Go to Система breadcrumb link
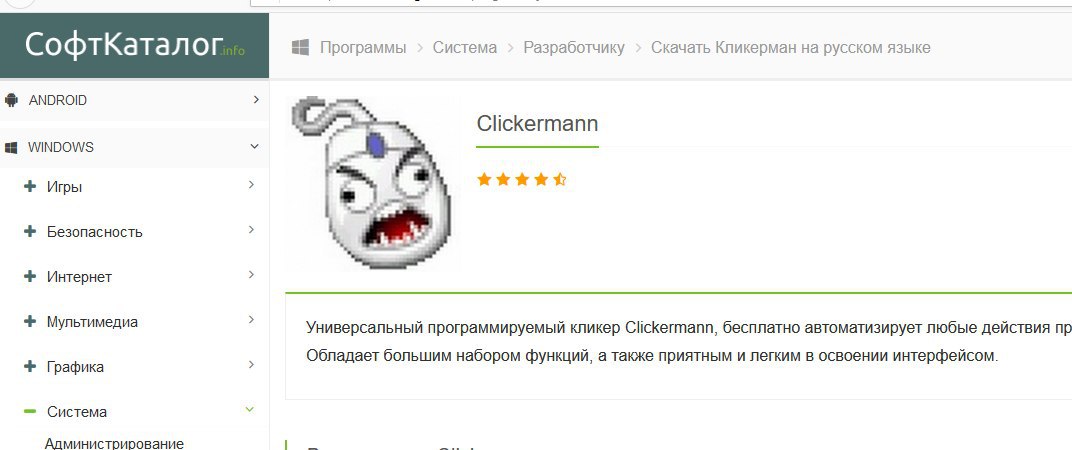The image size is (1072, 450). coord(465,48)
